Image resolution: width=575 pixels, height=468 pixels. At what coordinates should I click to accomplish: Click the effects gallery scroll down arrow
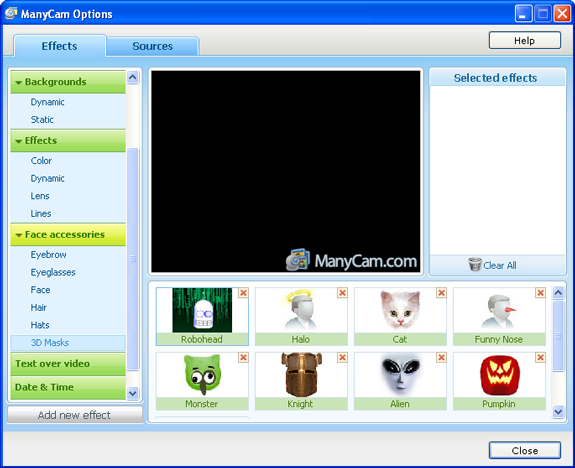[x=558, y=412]
